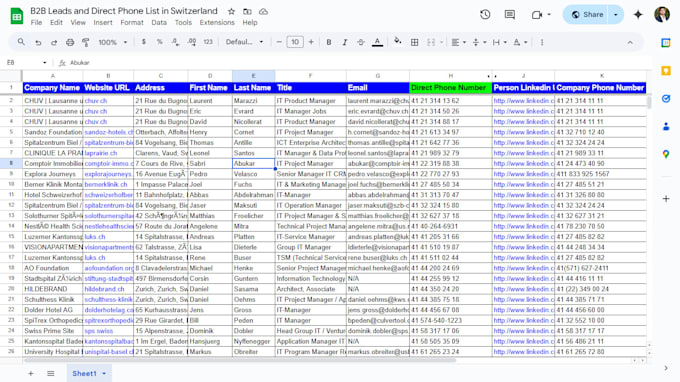Check the cloud save status icon
Image resolution: width=680 pixels, height=382 pixels.
click(263, 12)
